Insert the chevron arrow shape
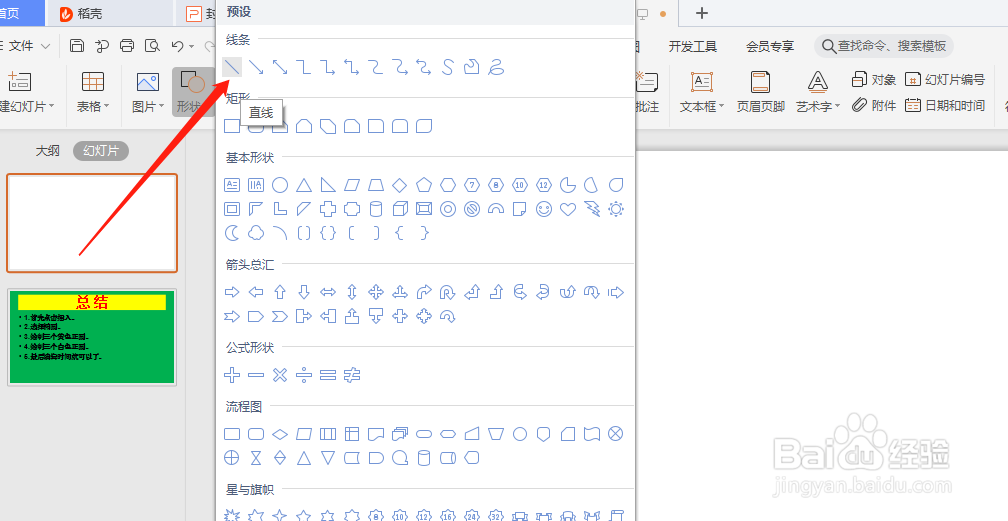 [280, 316]
